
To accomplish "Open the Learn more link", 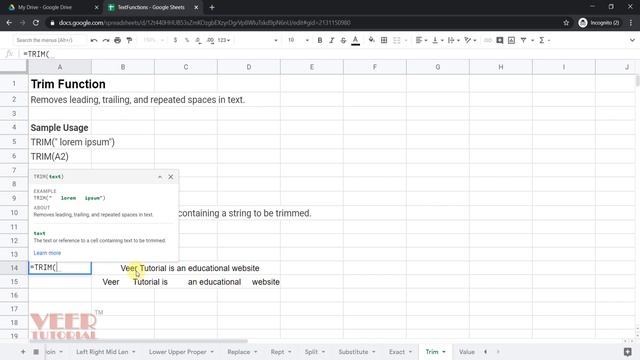I will pyautogui.click(x=47, y=253).
